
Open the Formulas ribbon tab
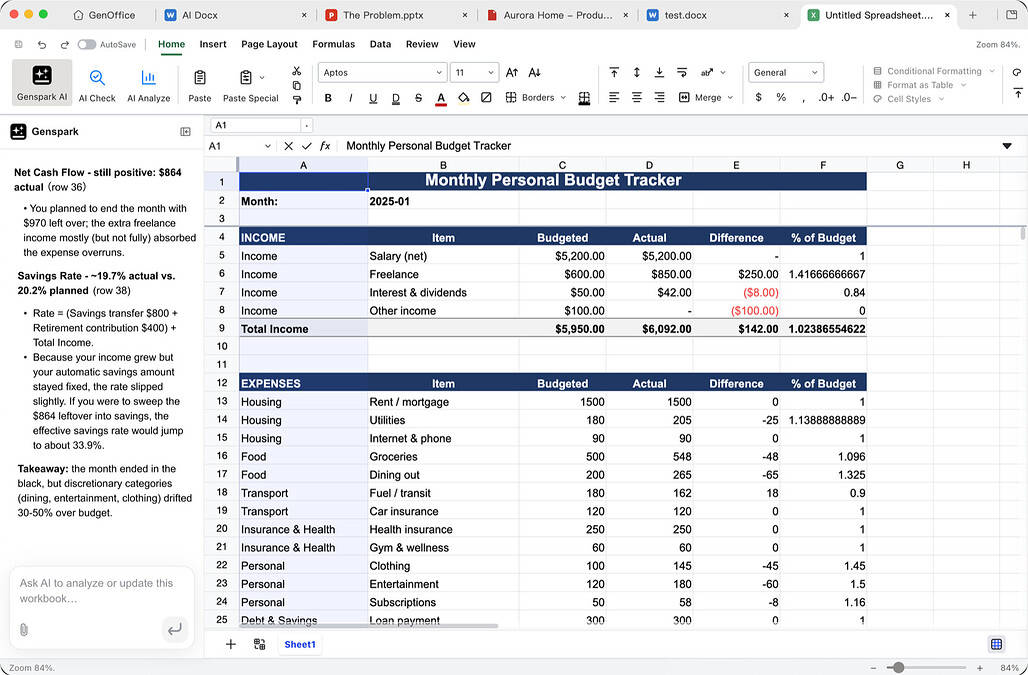click(334, 45)
